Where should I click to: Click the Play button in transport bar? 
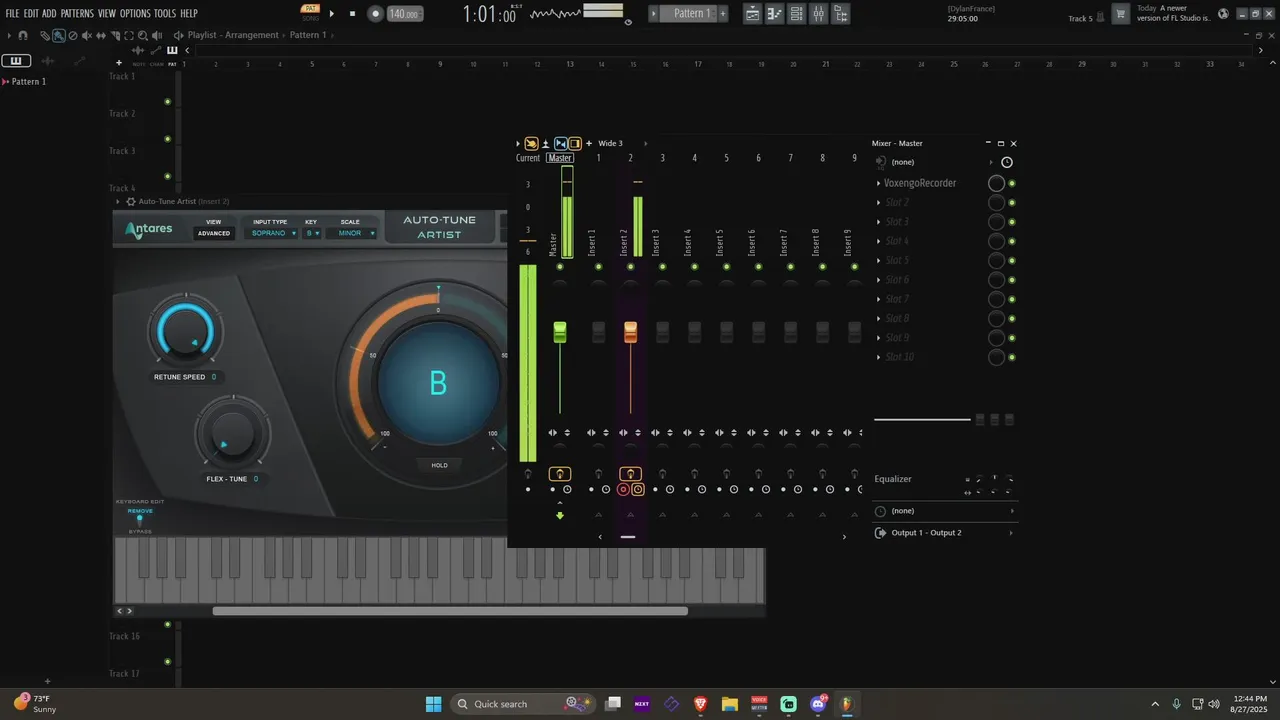(333, 14)
